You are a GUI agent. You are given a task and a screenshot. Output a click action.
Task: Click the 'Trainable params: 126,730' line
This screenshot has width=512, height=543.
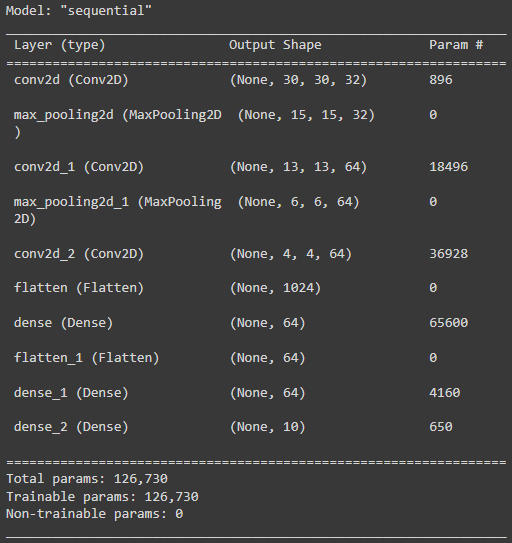tap(103, 497)
